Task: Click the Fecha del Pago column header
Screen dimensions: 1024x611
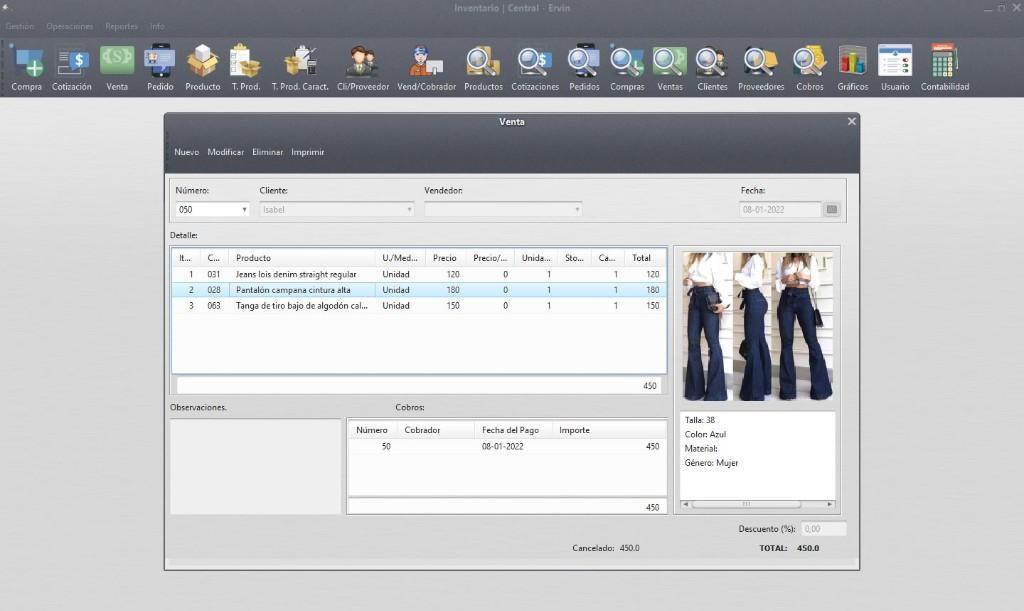Action: coord(511,430)
